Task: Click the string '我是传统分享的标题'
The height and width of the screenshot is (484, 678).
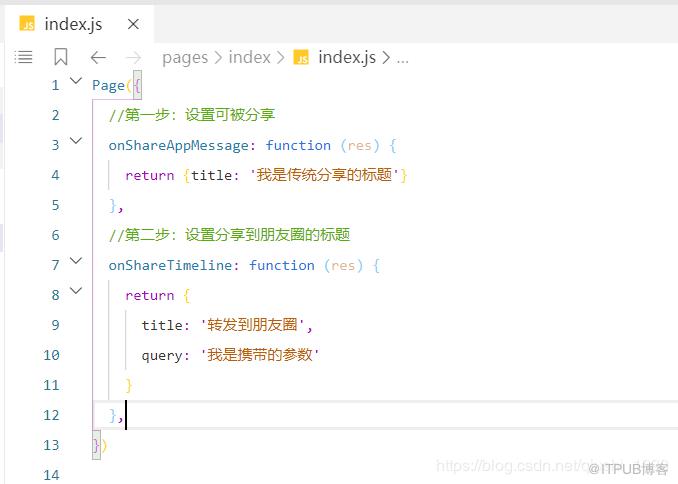Action: click(x=324, y=175)
